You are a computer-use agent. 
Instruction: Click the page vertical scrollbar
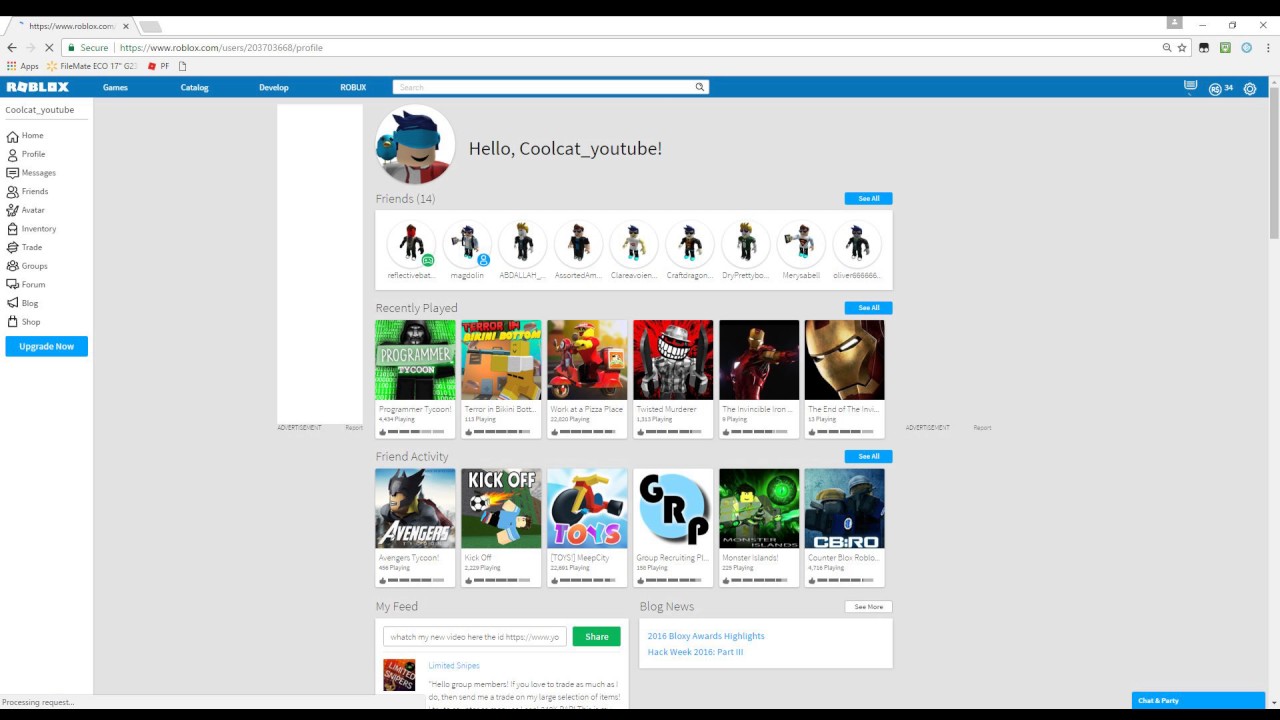tap(1273, 164)
